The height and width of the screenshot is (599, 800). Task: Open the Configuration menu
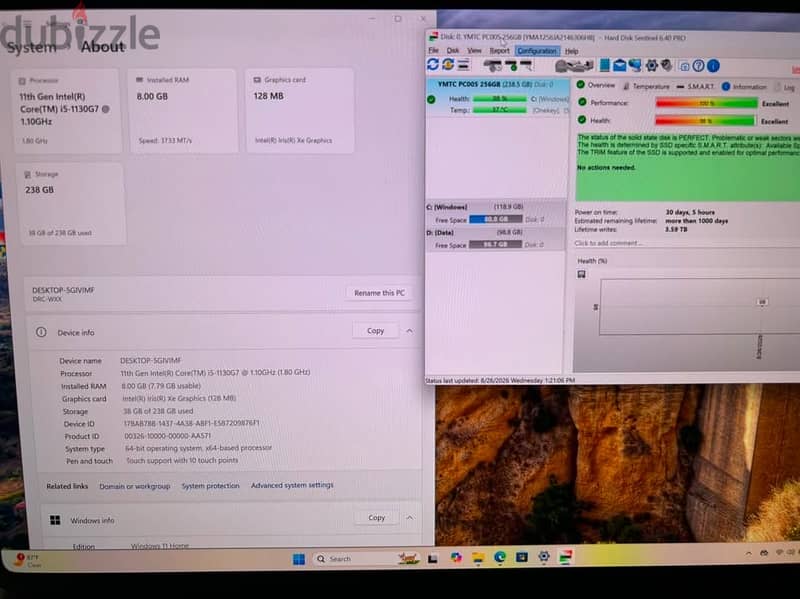tap(537, 51)
